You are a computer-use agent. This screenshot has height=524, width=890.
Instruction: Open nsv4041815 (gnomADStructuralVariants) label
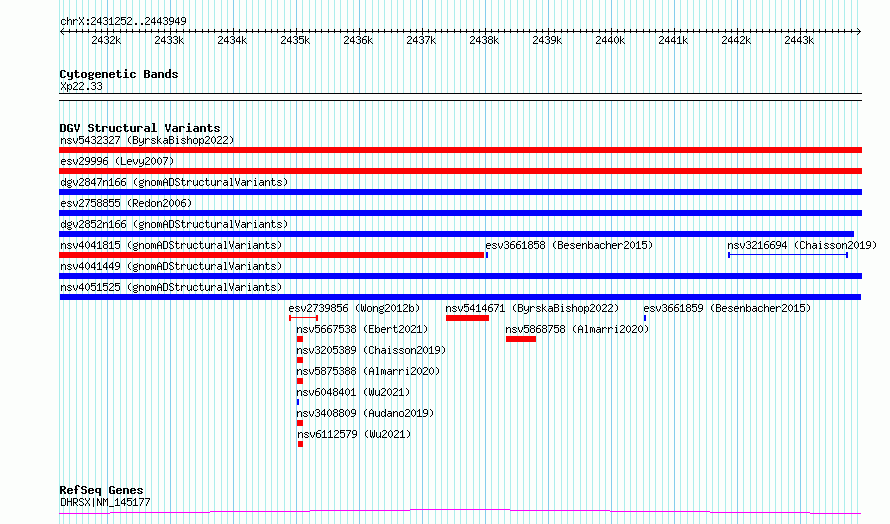coord(171,245)
